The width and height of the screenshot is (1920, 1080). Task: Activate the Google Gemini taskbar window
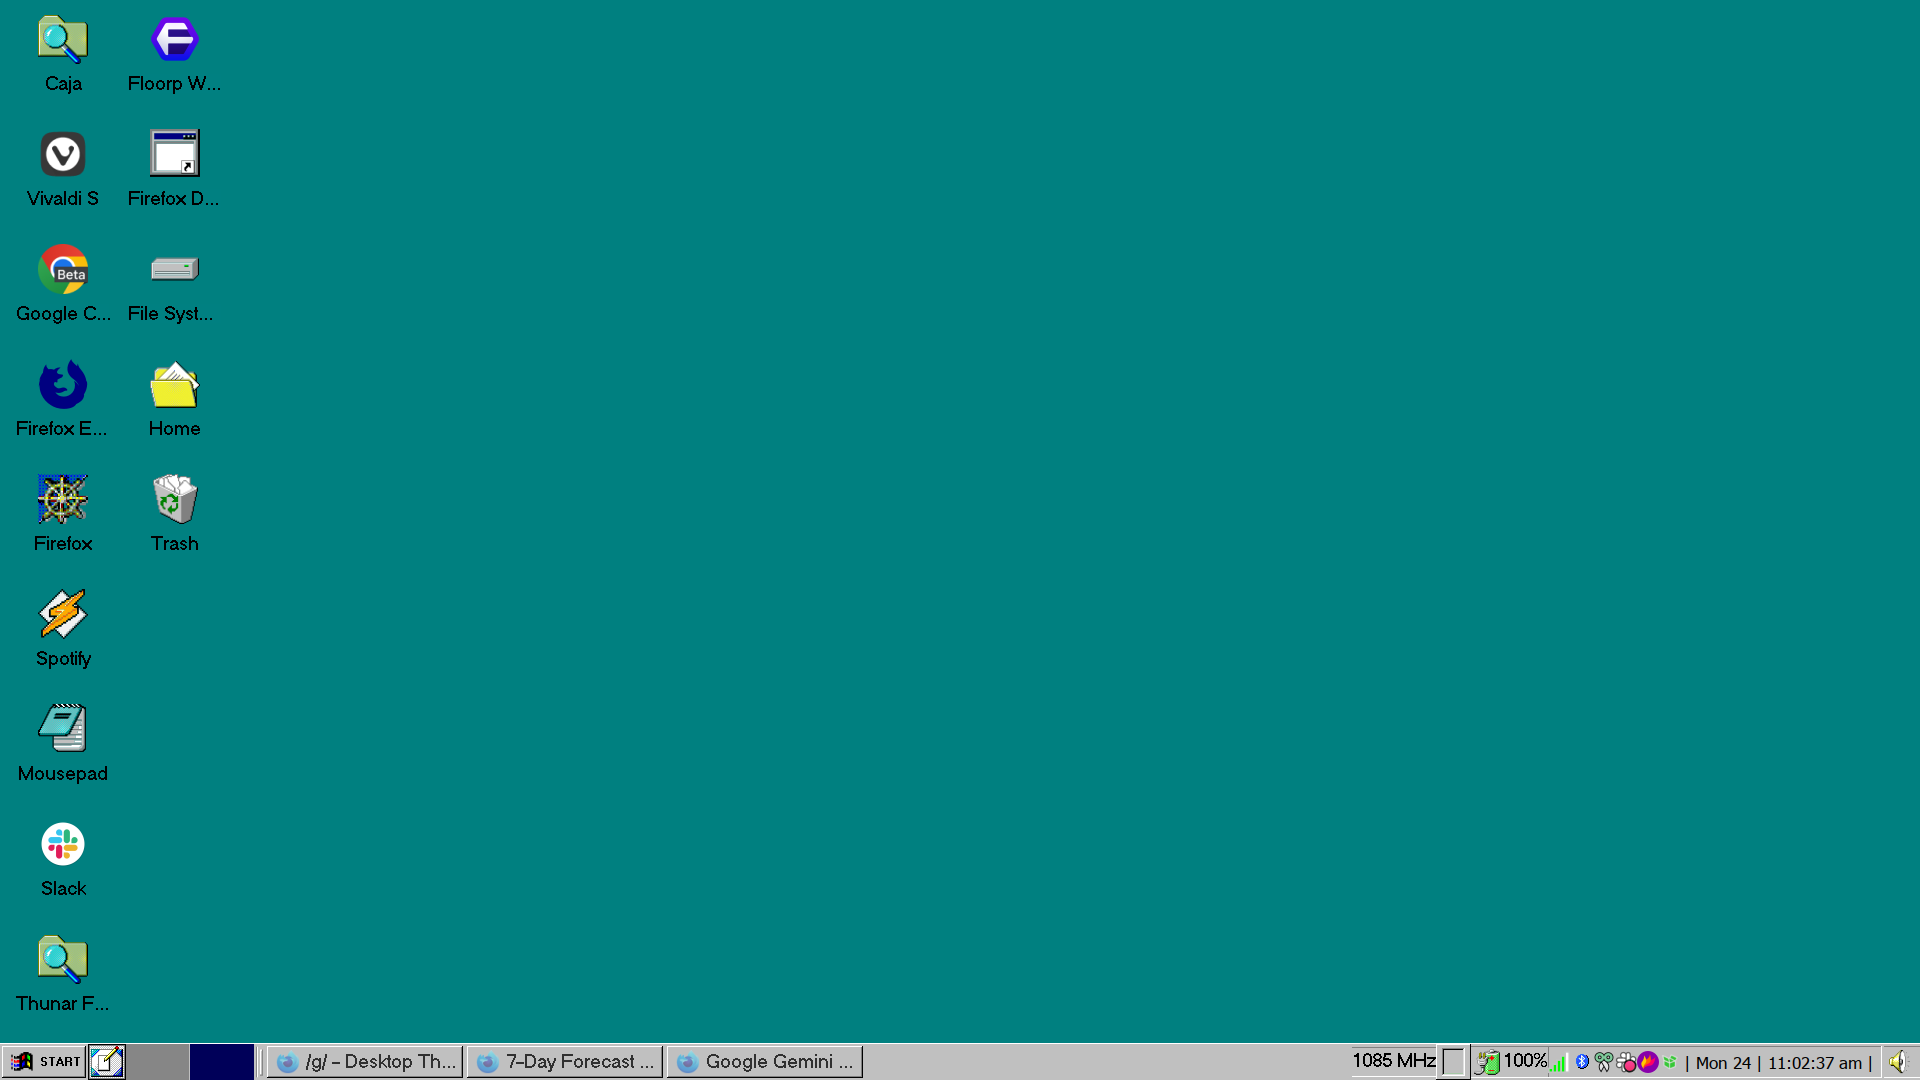765,1062
